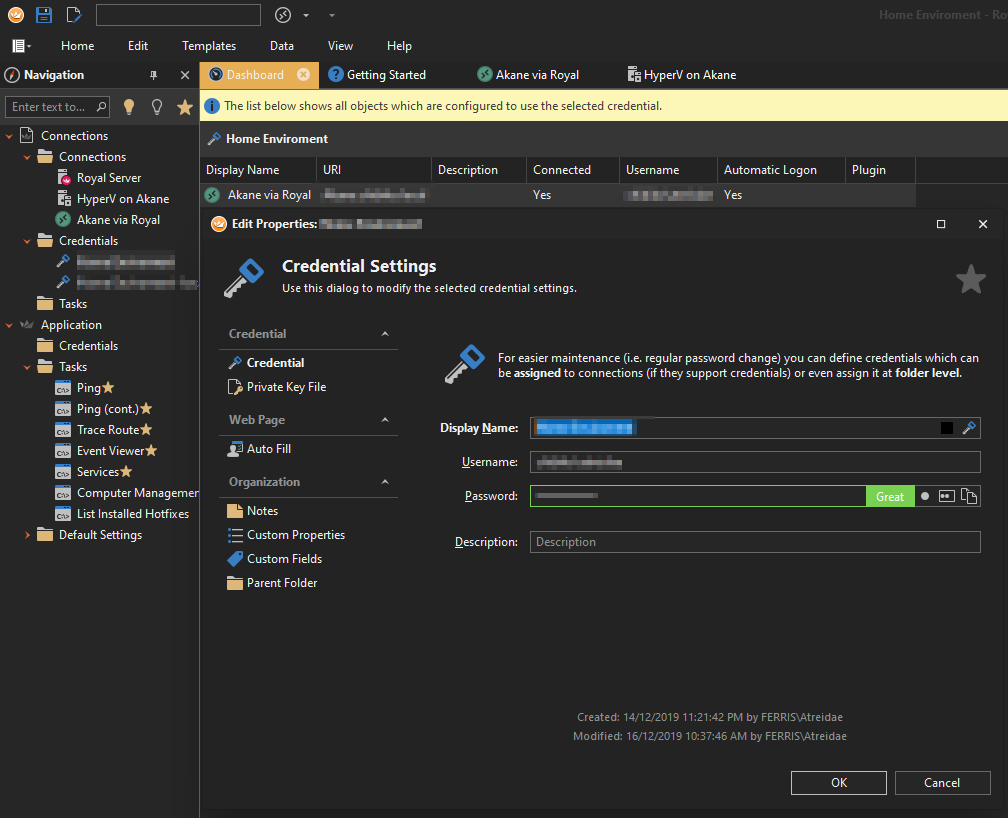Switch to the Akane via Royal tab
The height and width of the screenshot is (818, 1008).
pos(529,75)
